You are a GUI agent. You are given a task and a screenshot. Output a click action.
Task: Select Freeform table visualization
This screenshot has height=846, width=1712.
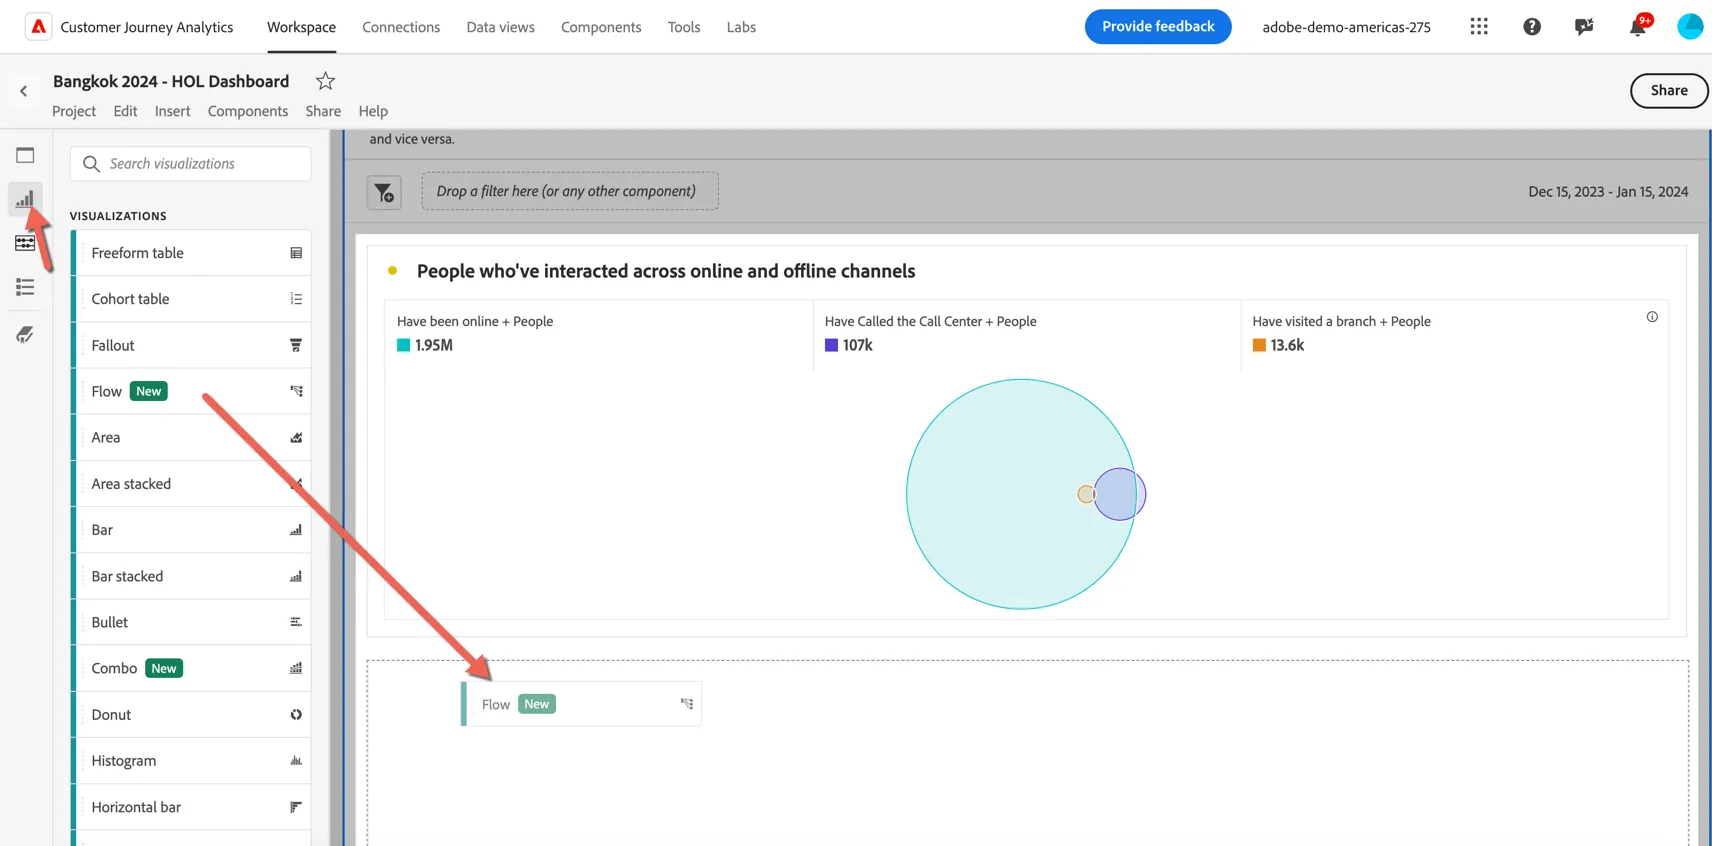tap(192, 253)
